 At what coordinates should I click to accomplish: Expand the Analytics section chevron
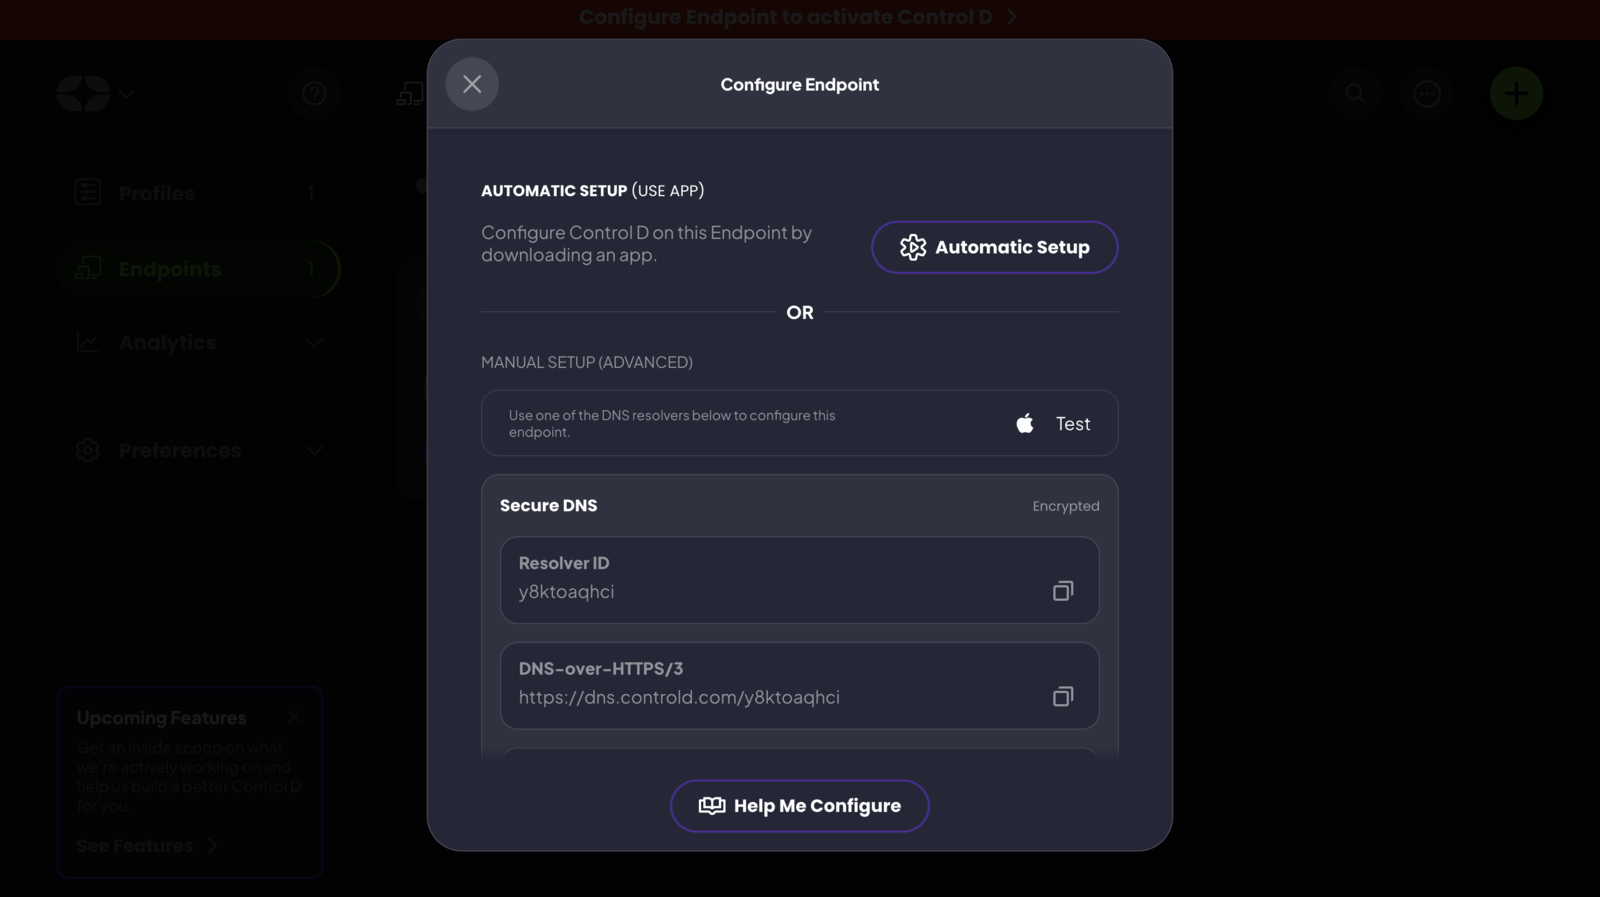(x=314, y=342)
